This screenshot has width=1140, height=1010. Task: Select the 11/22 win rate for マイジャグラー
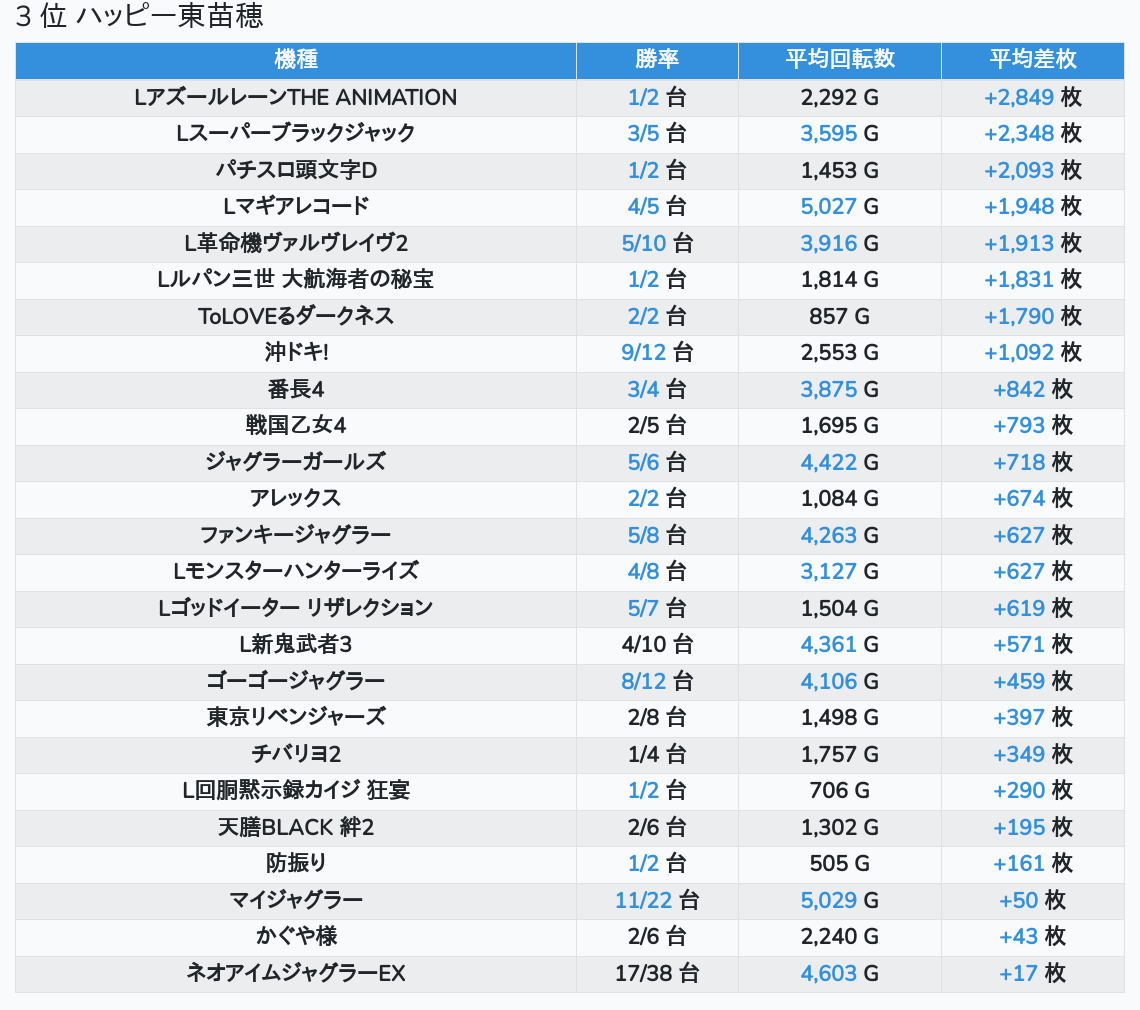(643, 900)
